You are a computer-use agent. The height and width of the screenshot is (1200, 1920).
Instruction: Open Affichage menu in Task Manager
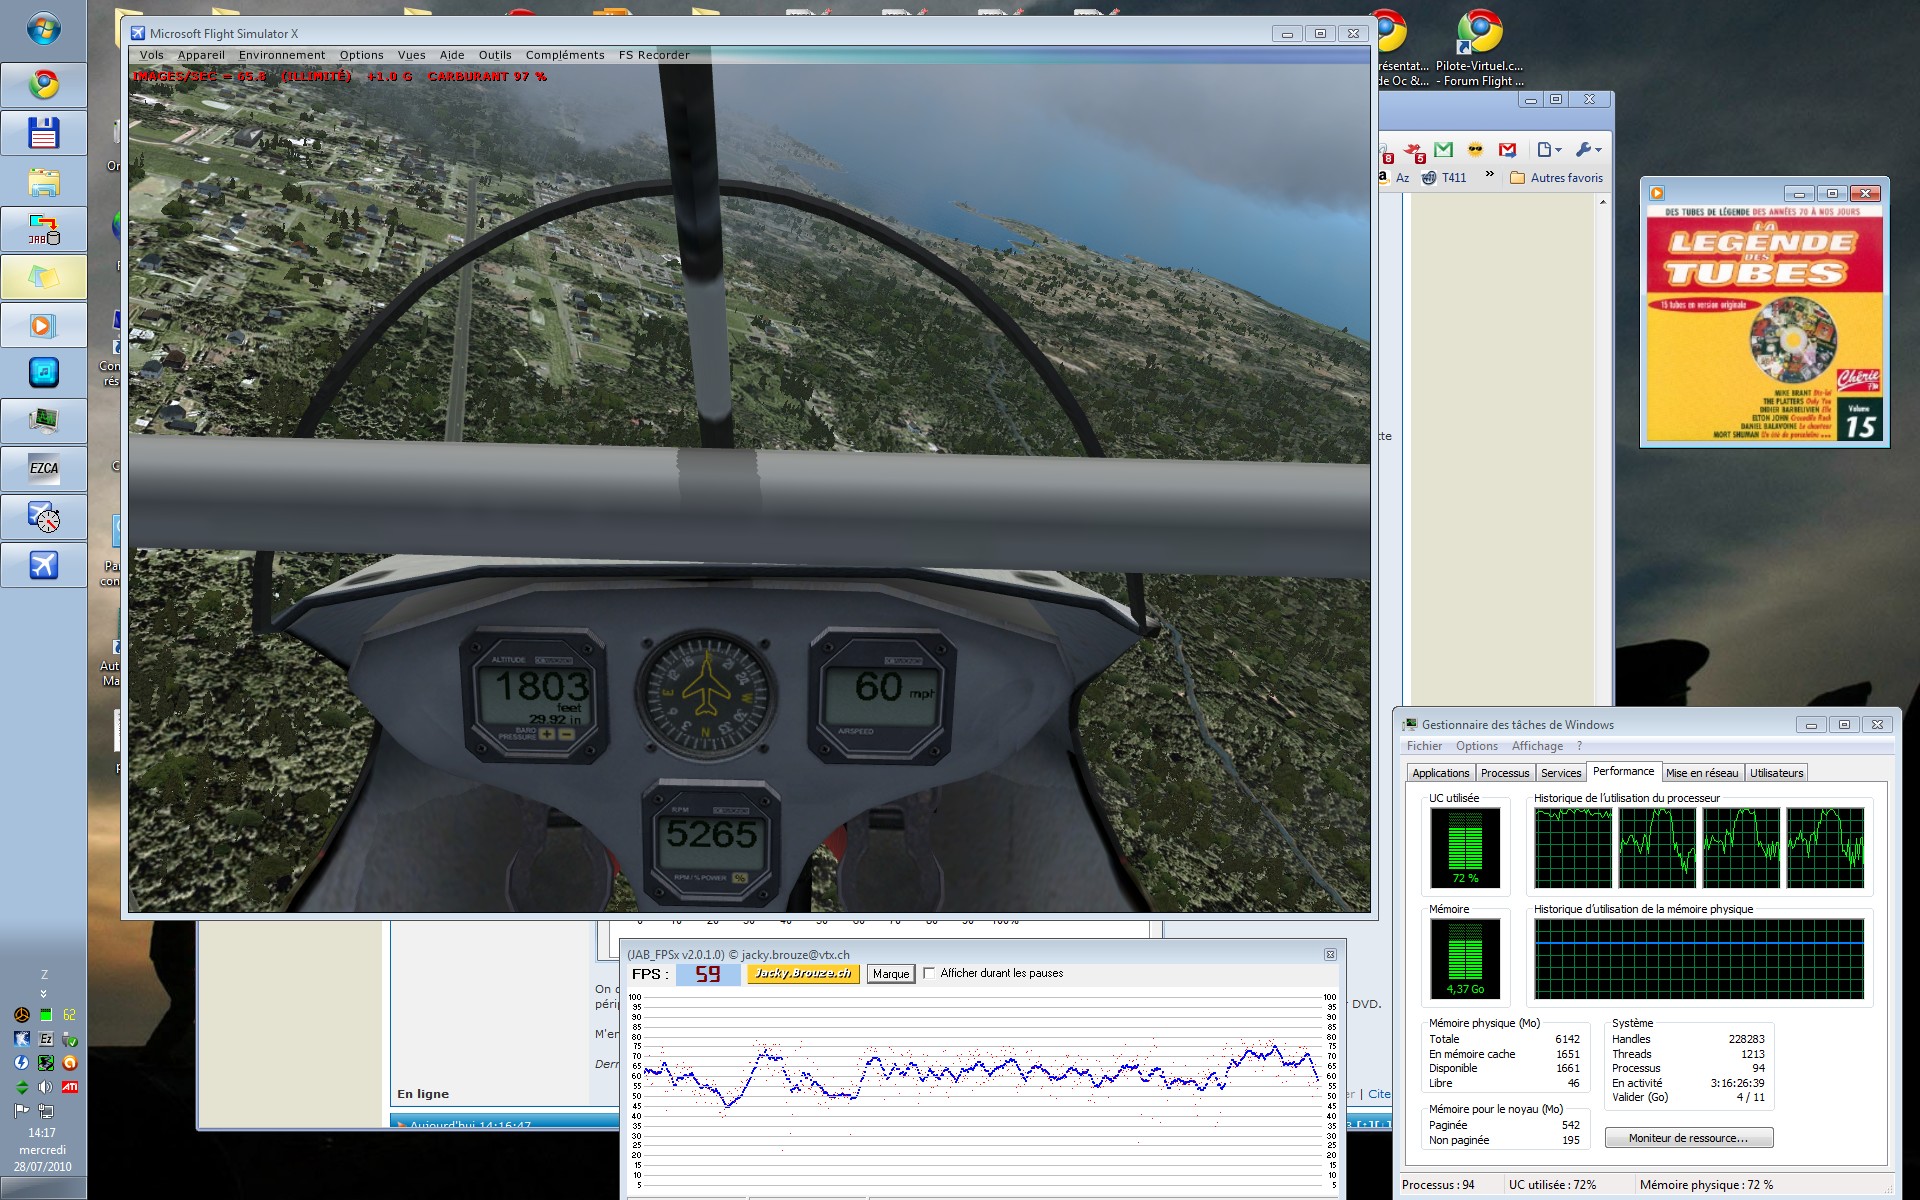pyautogui.click(x=1537, y=746)
